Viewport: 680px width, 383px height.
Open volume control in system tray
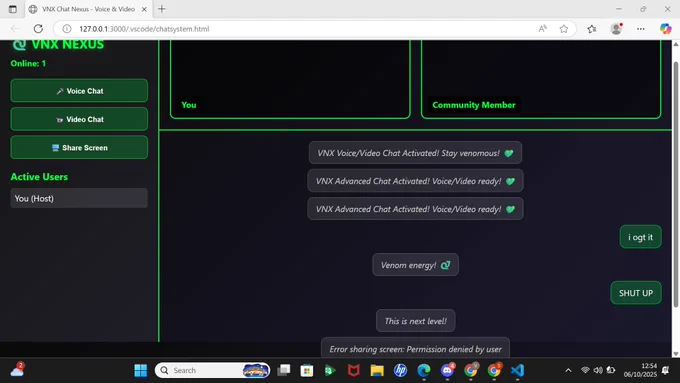point(598,370)
